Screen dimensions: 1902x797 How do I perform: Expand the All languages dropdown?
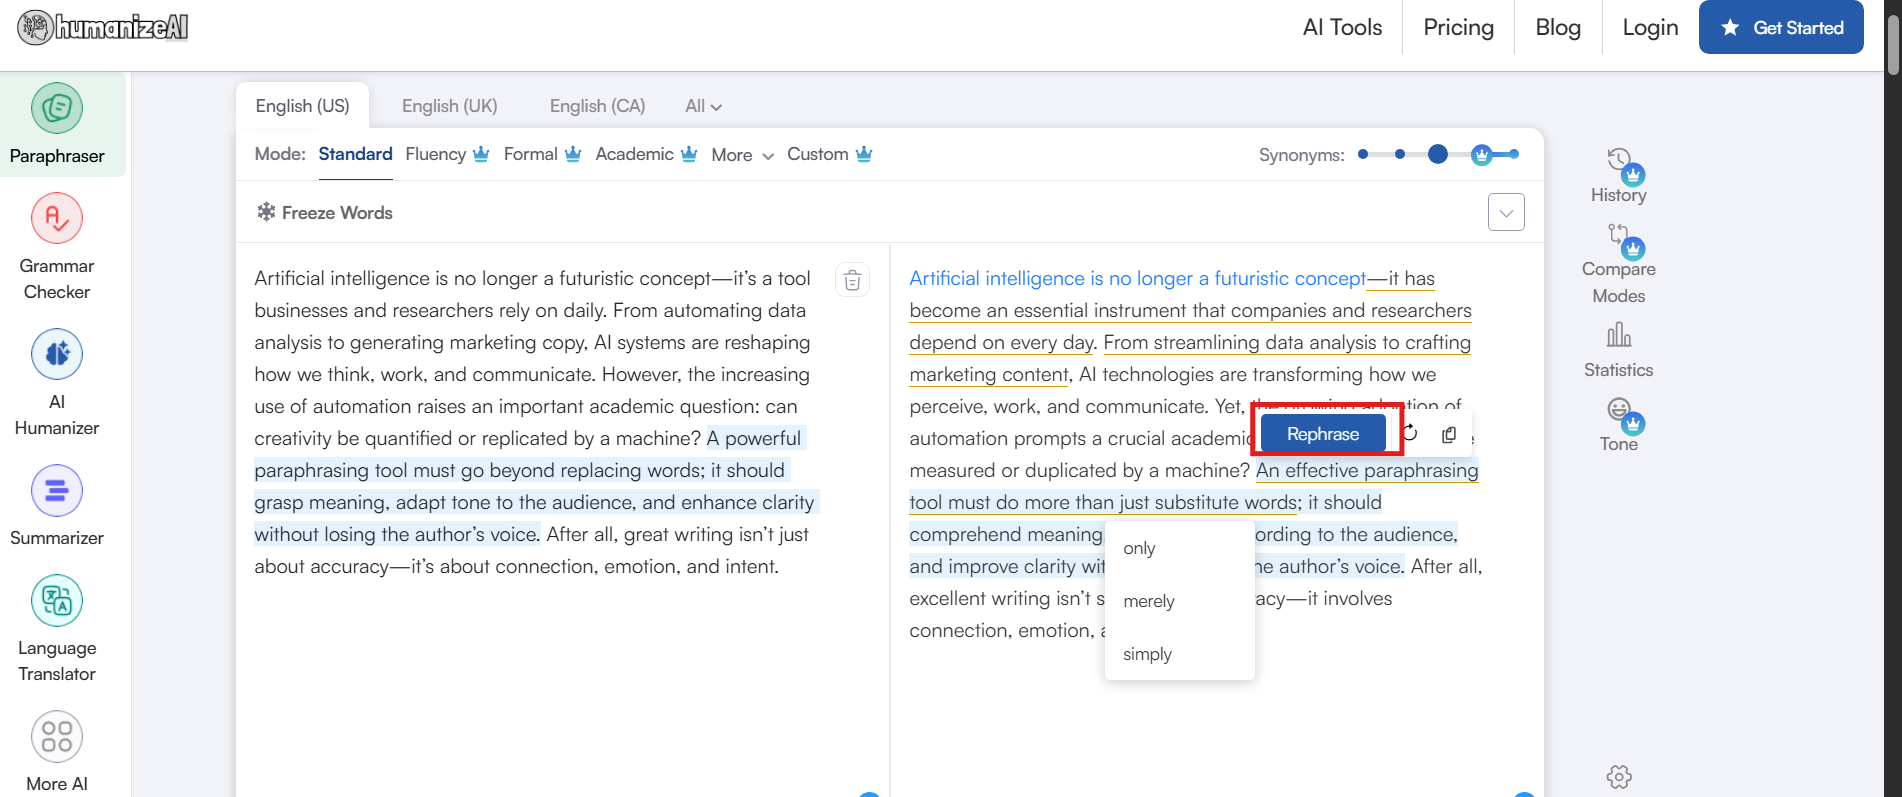tap(703, 106)
